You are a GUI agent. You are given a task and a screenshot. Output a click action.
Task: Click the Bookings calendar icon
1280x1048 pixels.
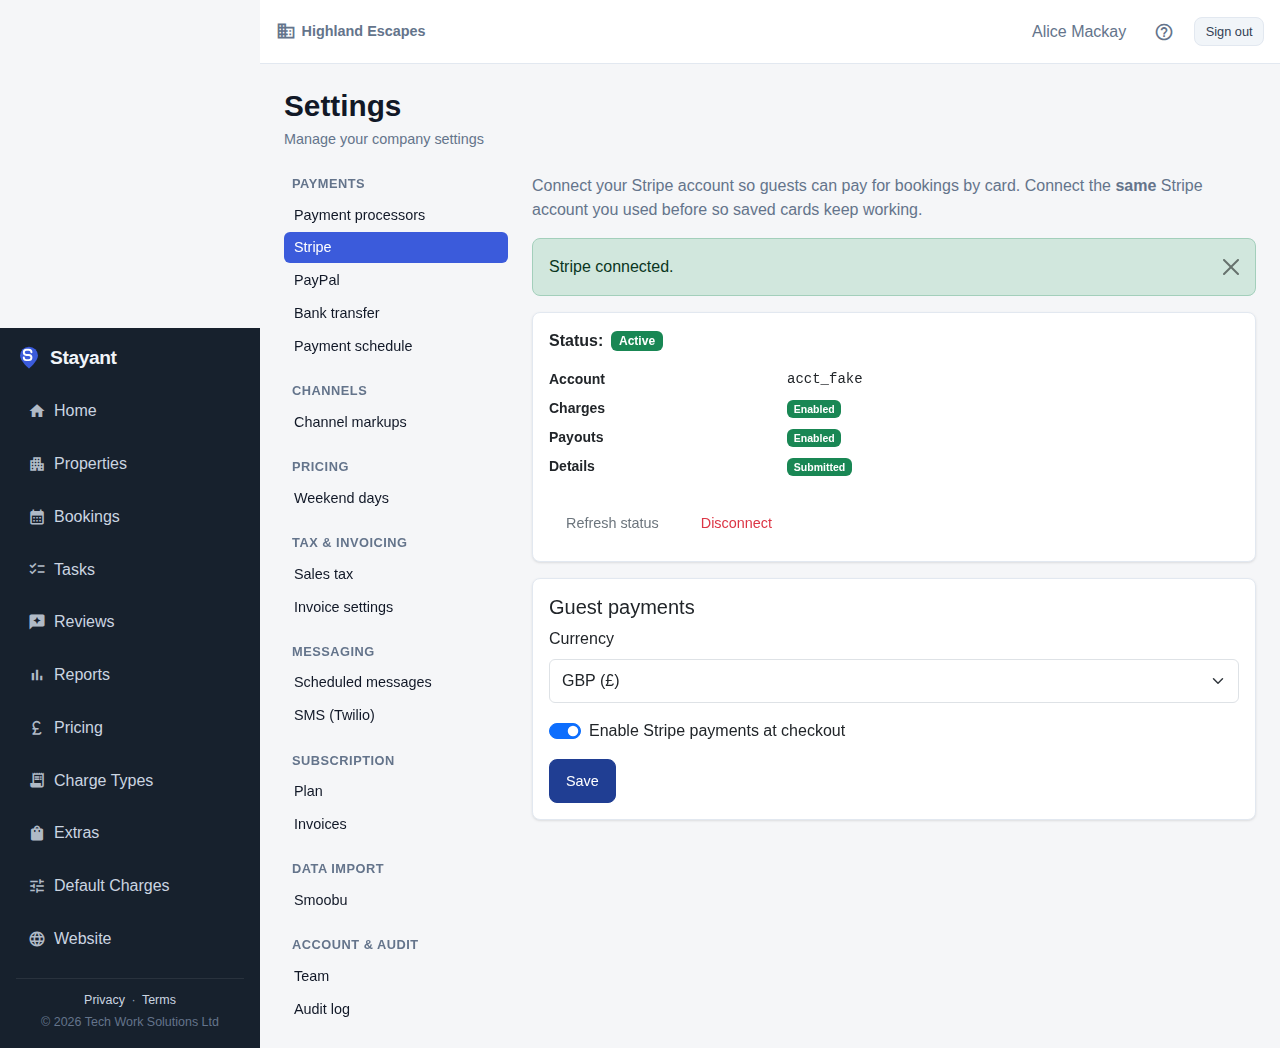(37, 517)
